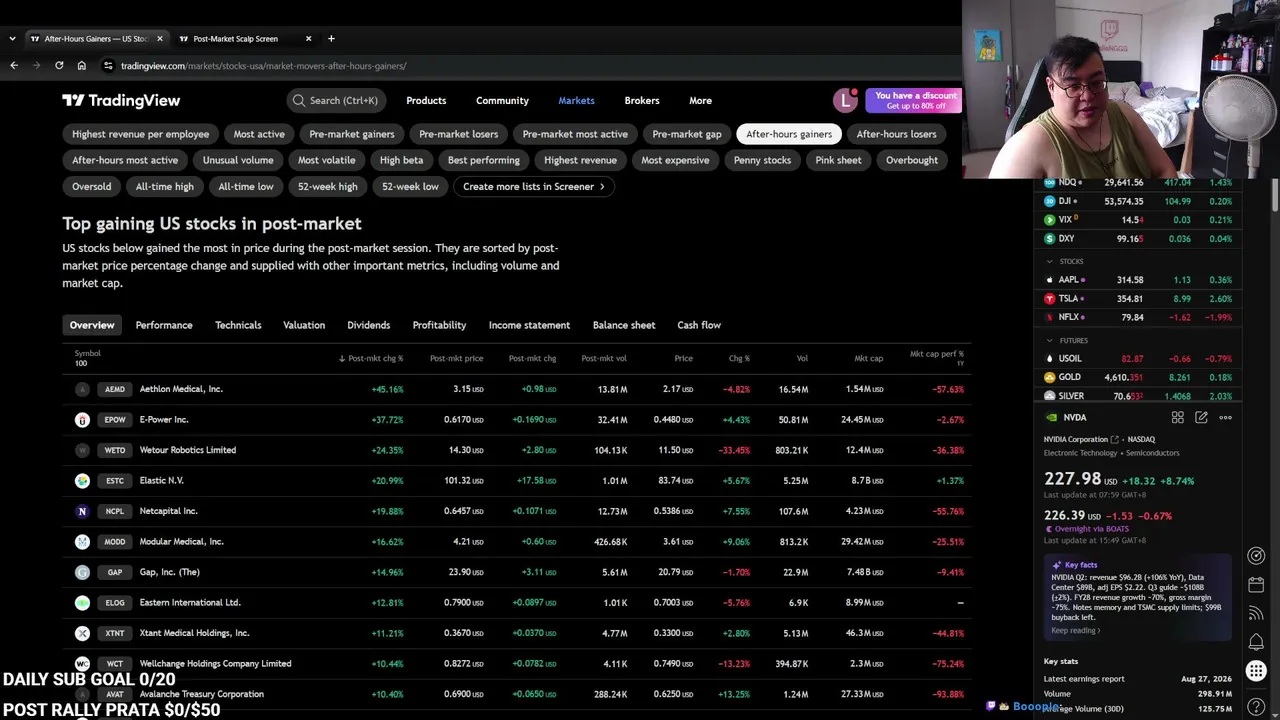1280x720 pixels.
Task: Click the browser address bar URL
Action: 263,66
